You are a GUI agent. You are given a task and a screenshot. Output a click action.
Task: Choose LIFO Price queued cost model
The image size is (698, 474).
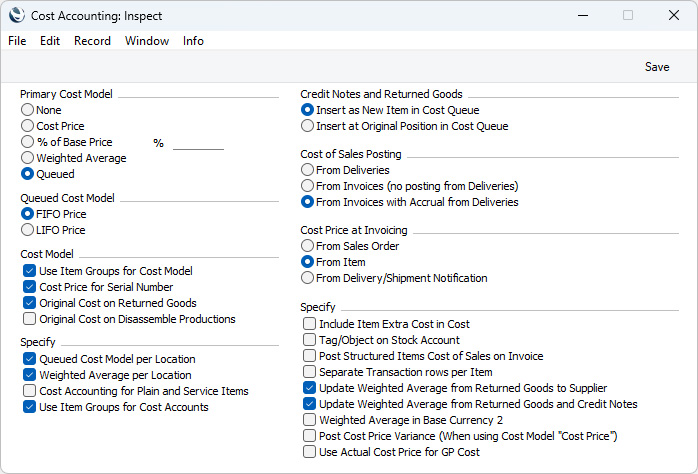click(x=28, y=230)
